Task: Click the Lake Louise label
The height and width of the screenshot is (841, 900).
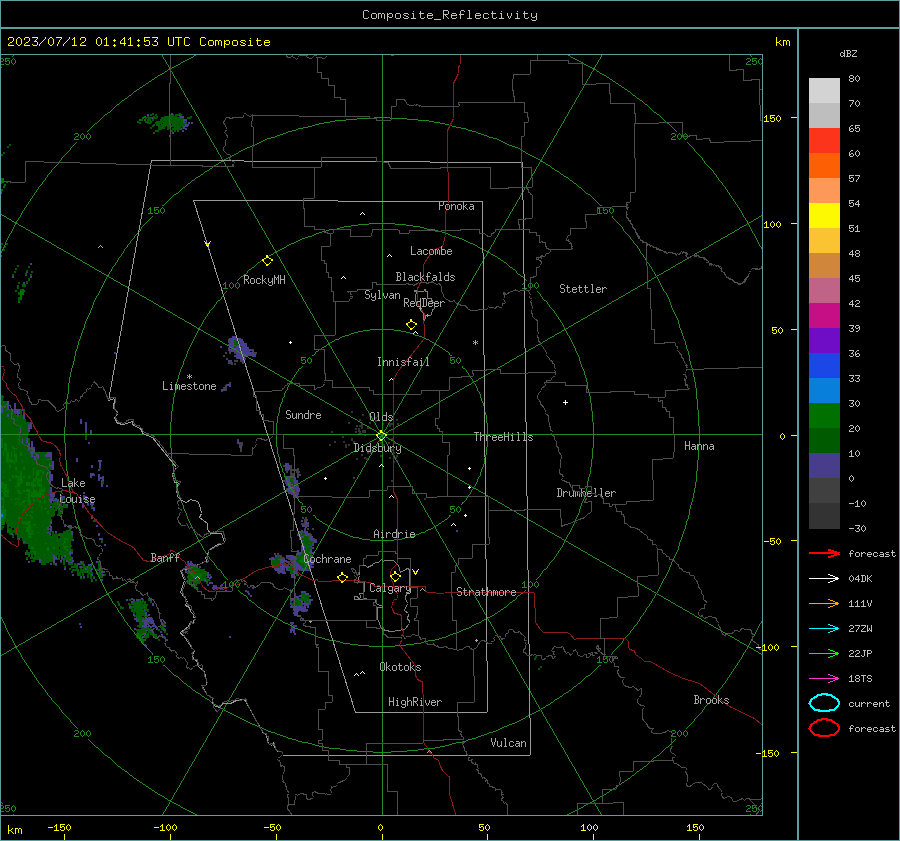Action: [77, 491]
